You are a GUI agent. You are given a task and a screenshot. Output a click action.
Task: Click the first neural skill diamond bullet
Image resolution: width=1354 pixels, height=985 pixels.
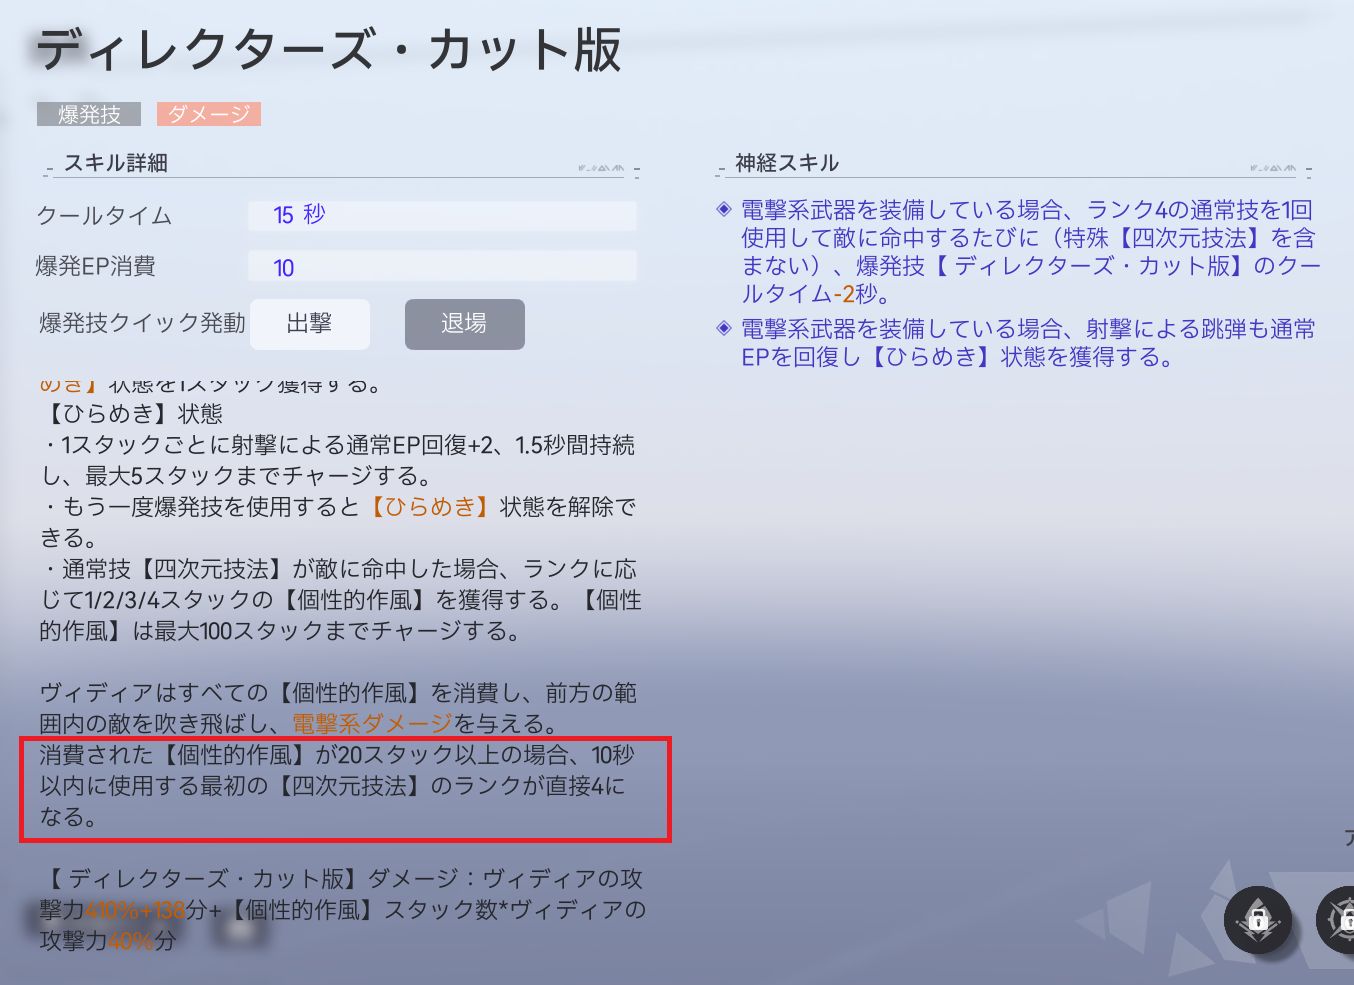click(x=724, y=210)
